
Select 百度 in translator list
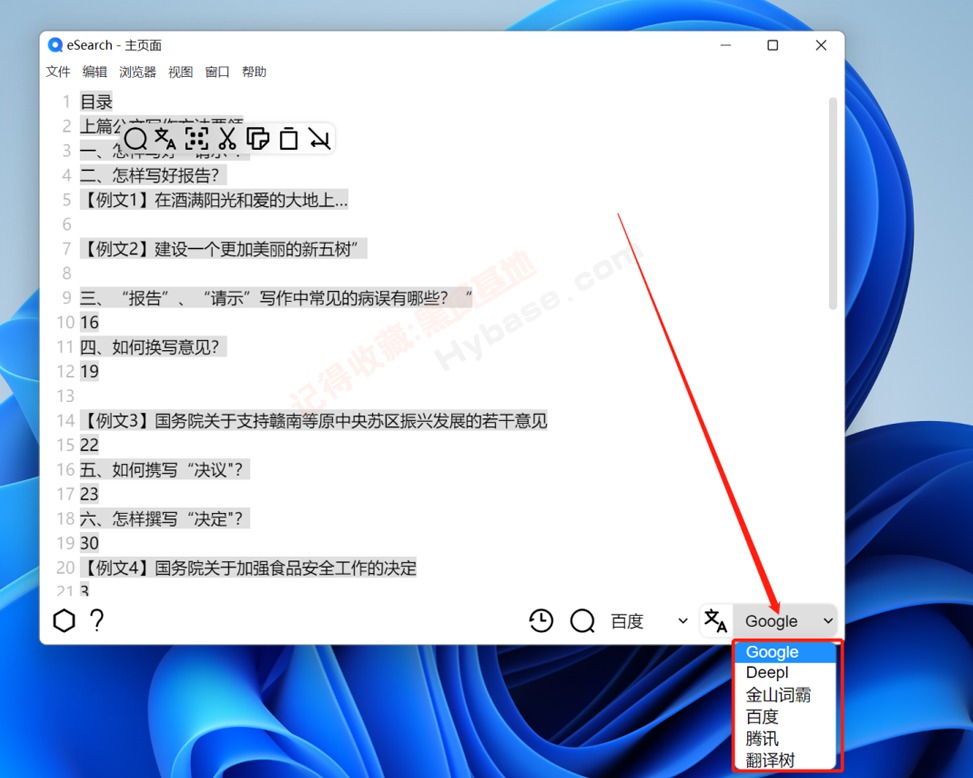785,717
